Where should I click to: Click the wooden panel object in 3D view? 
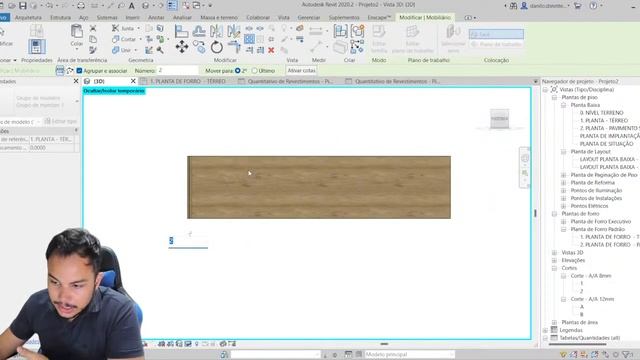319,187
